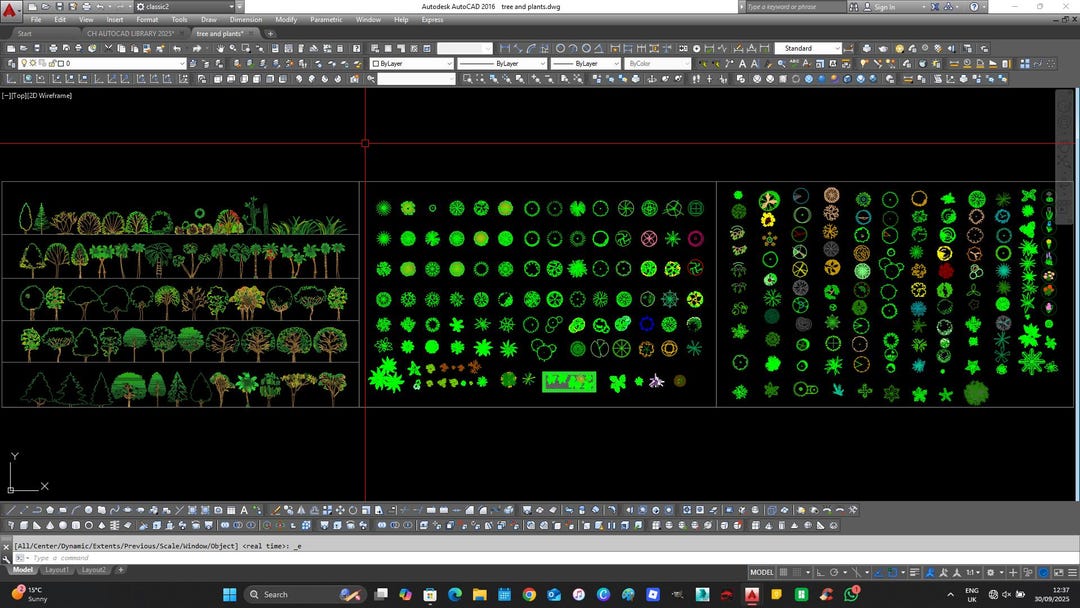Click the command line customize wrench icon
Screen dimensions: 1080x608
click(6, 558)
